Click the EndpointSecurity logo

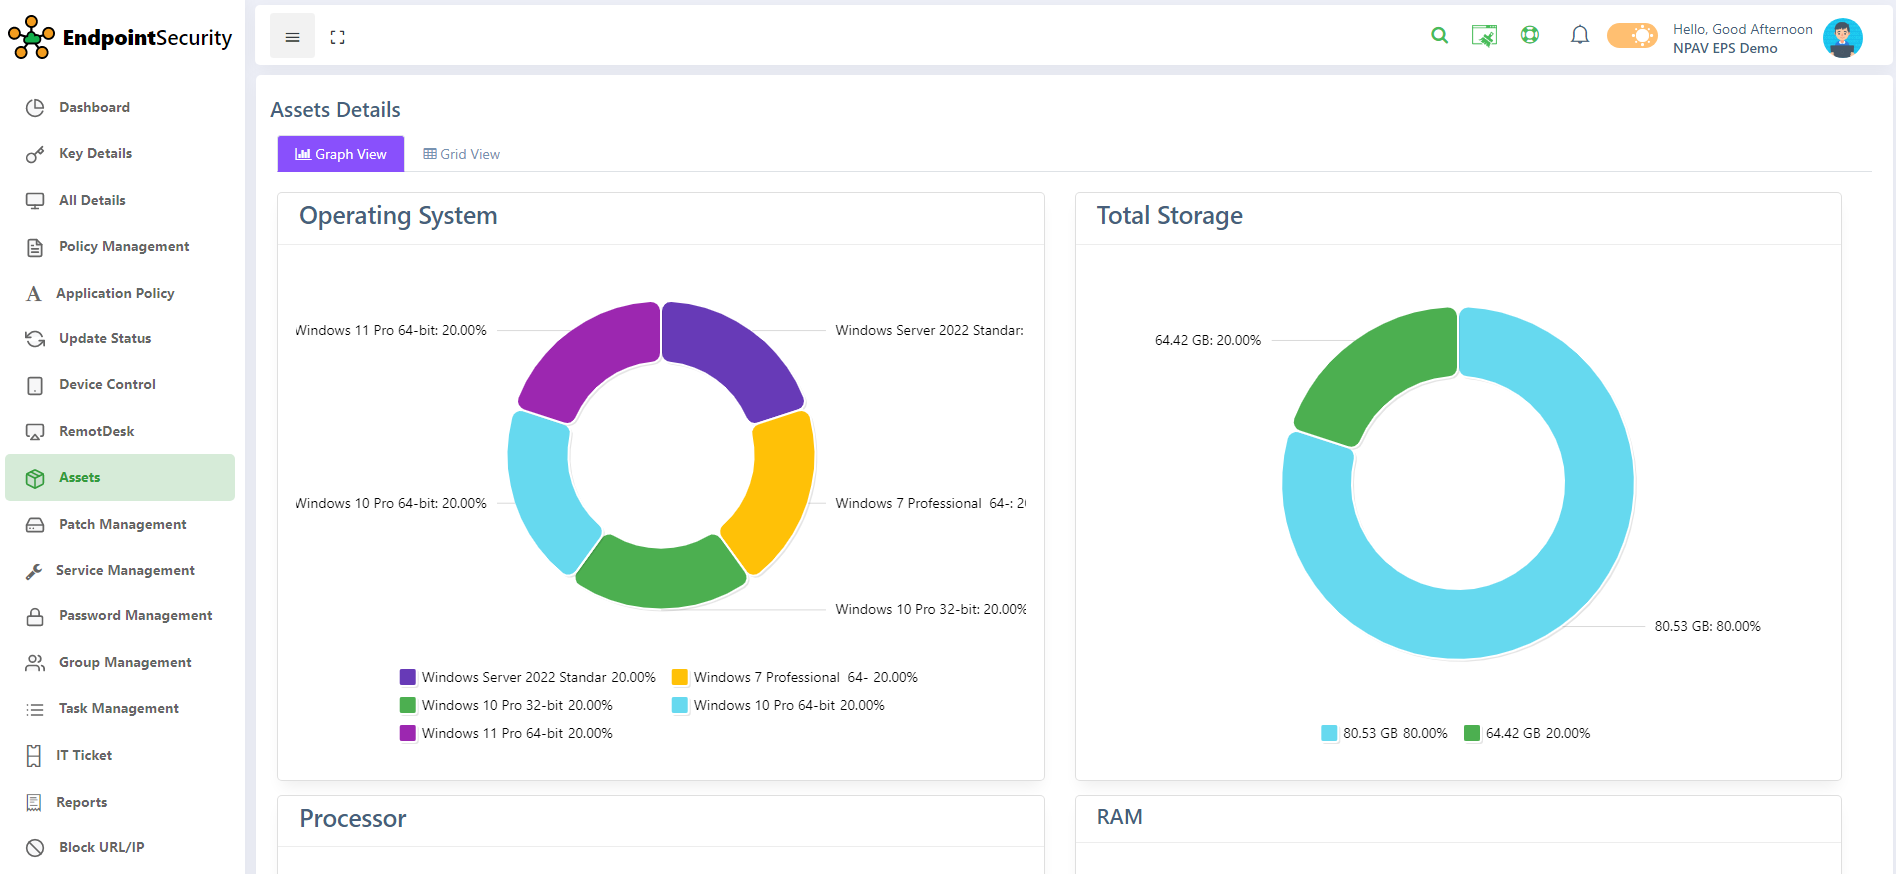(120, 38)
